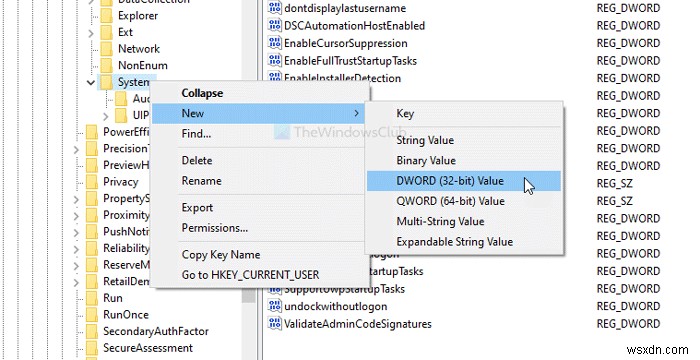The width and height of the screenshot is (700, 360).
Task: Select Binary Value in New submenu
Action: (464, 160)
